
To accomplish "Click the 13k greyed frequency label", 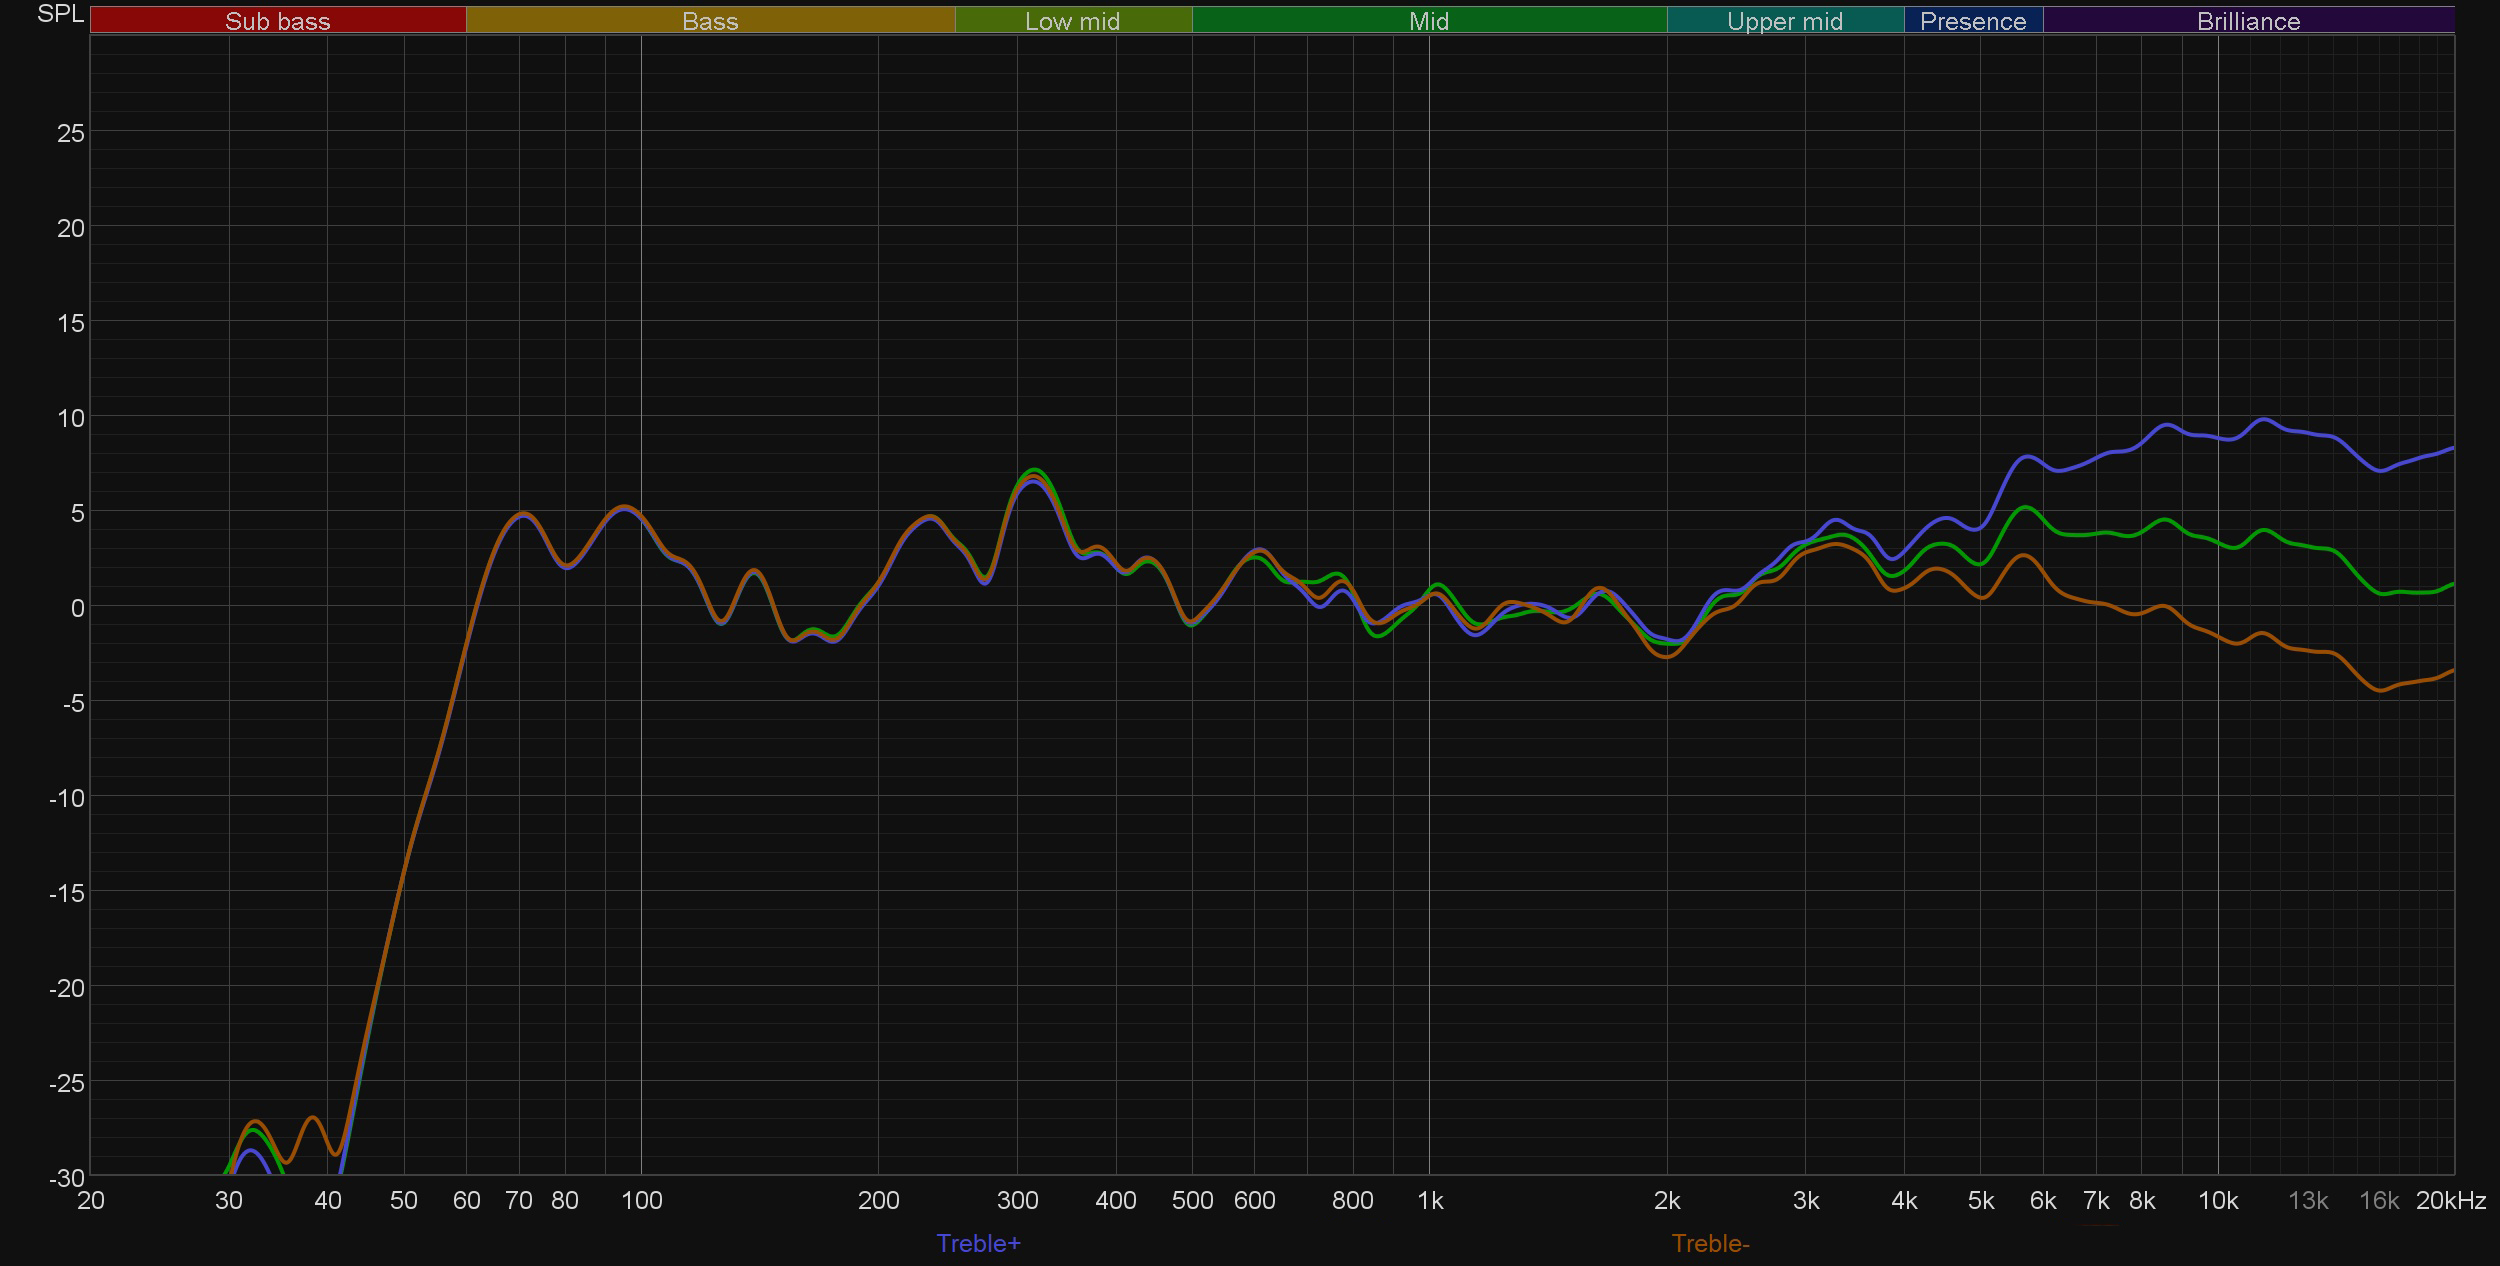I will 2308,1201.
